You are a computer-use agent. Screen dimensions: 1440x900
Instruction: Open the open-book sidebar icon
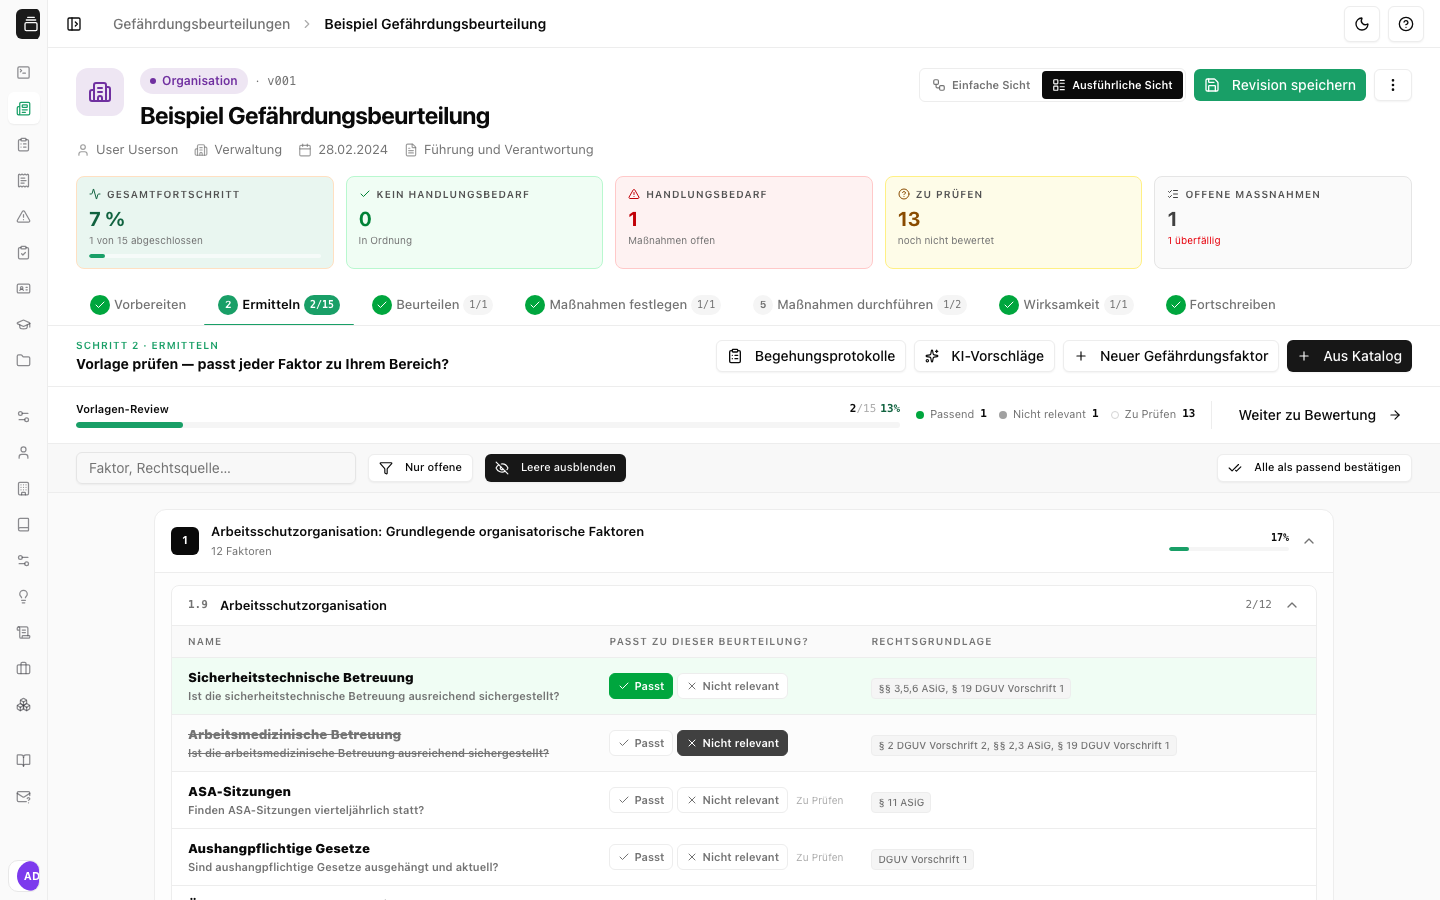click(24, 761)
